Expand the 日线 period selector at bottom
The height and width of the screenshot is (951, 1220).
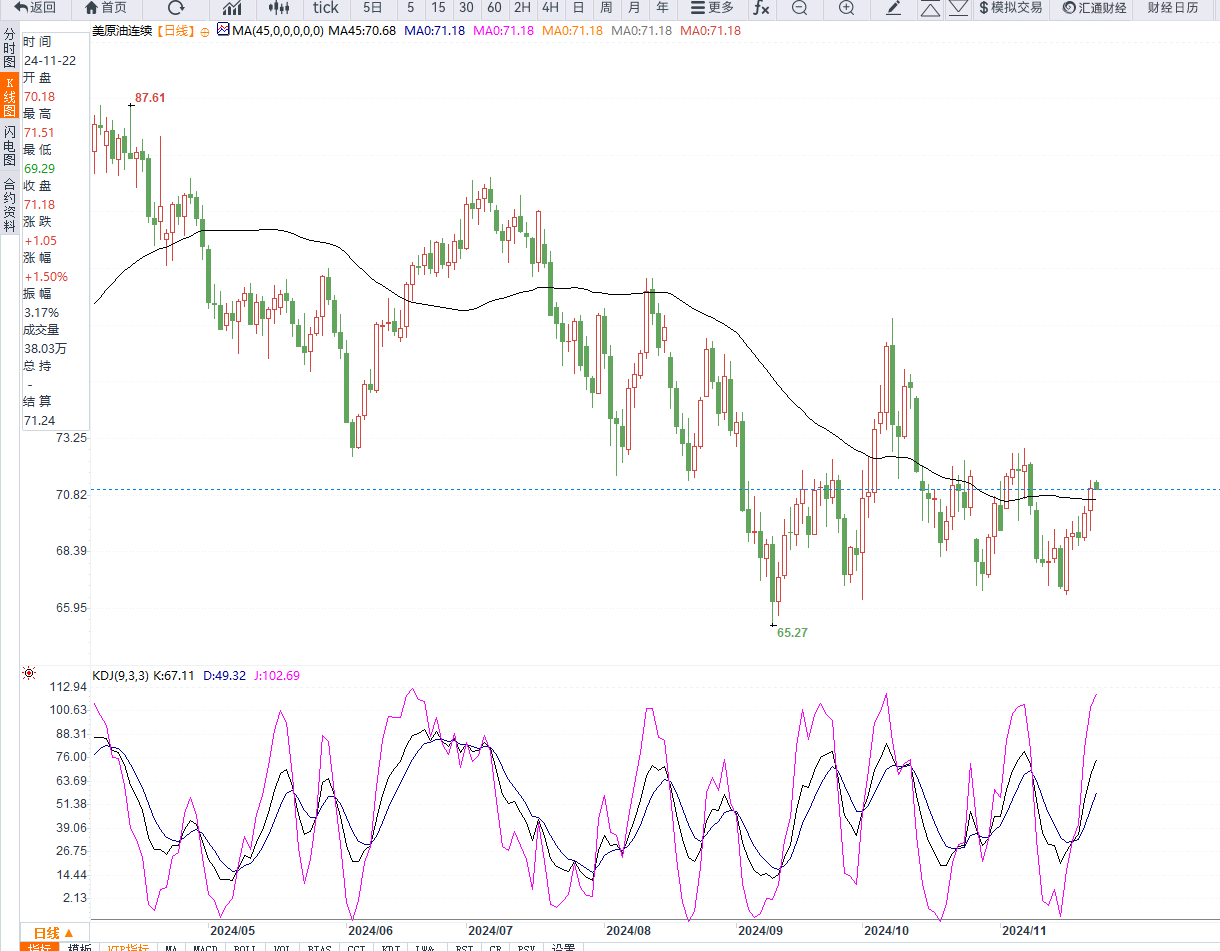(x=53, y=932)
